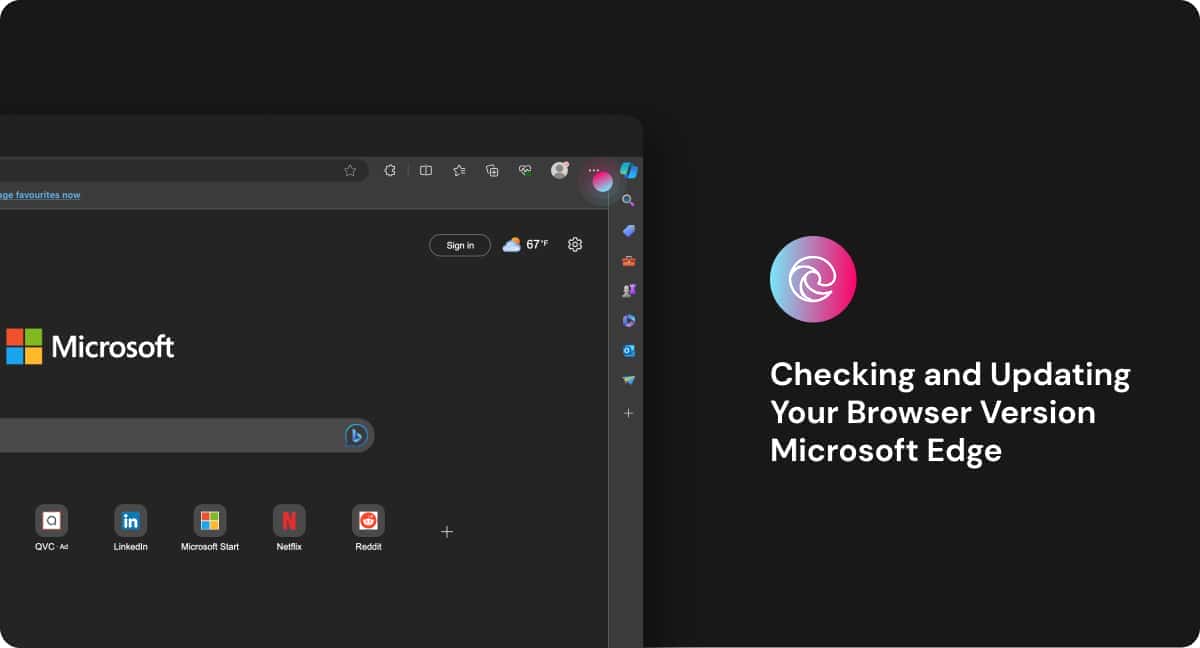The image size is (1200, 648).
Task: Add a new site shortcut with plus
Action: pyautogui.click(x=447, y=531)
